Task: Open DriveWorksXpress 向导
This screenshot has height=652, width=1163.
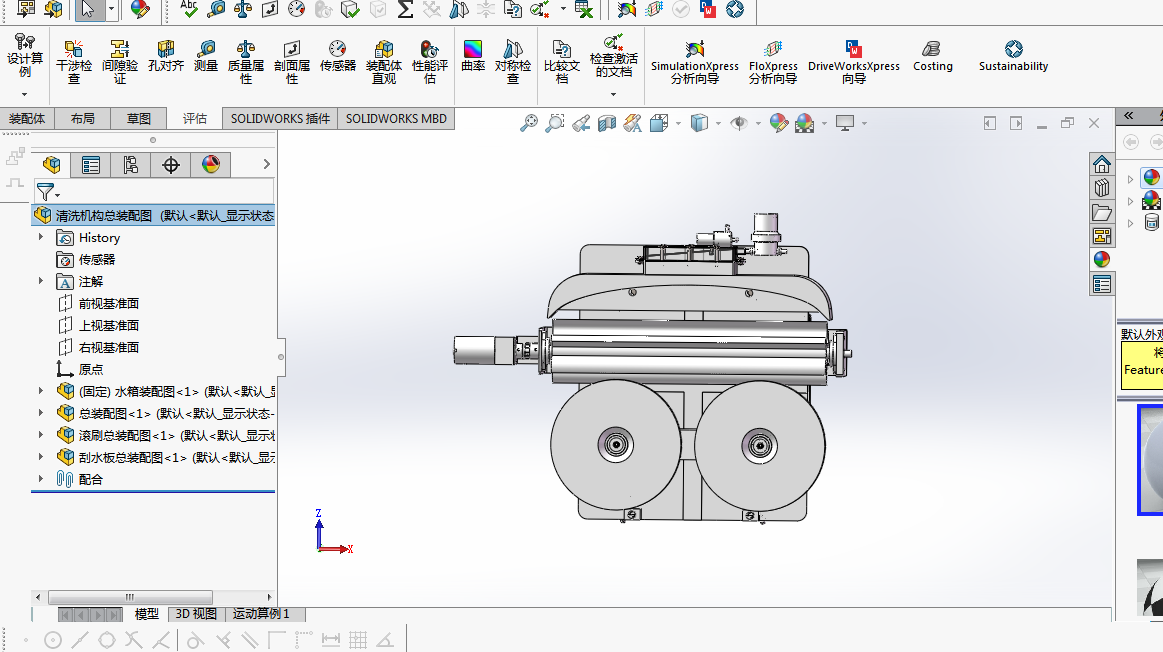Action: tap(854, 62)
